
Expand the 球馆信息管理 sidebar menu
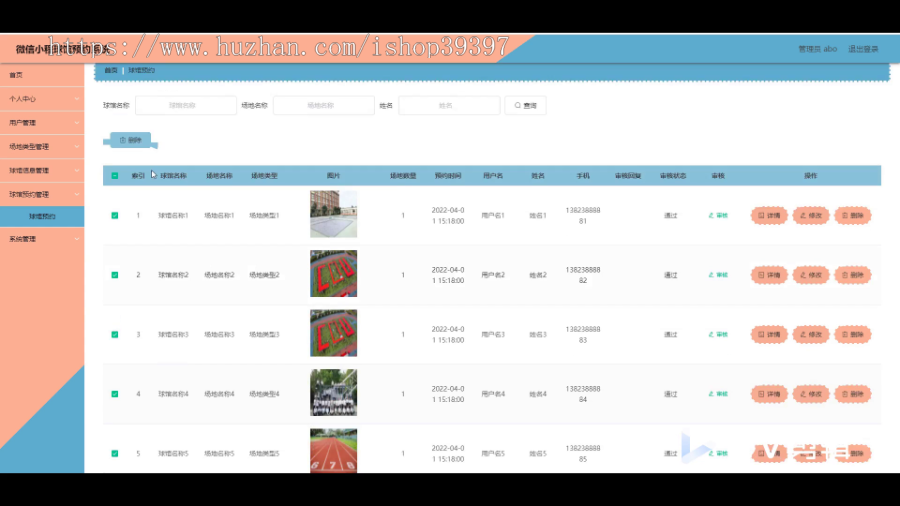42,170
